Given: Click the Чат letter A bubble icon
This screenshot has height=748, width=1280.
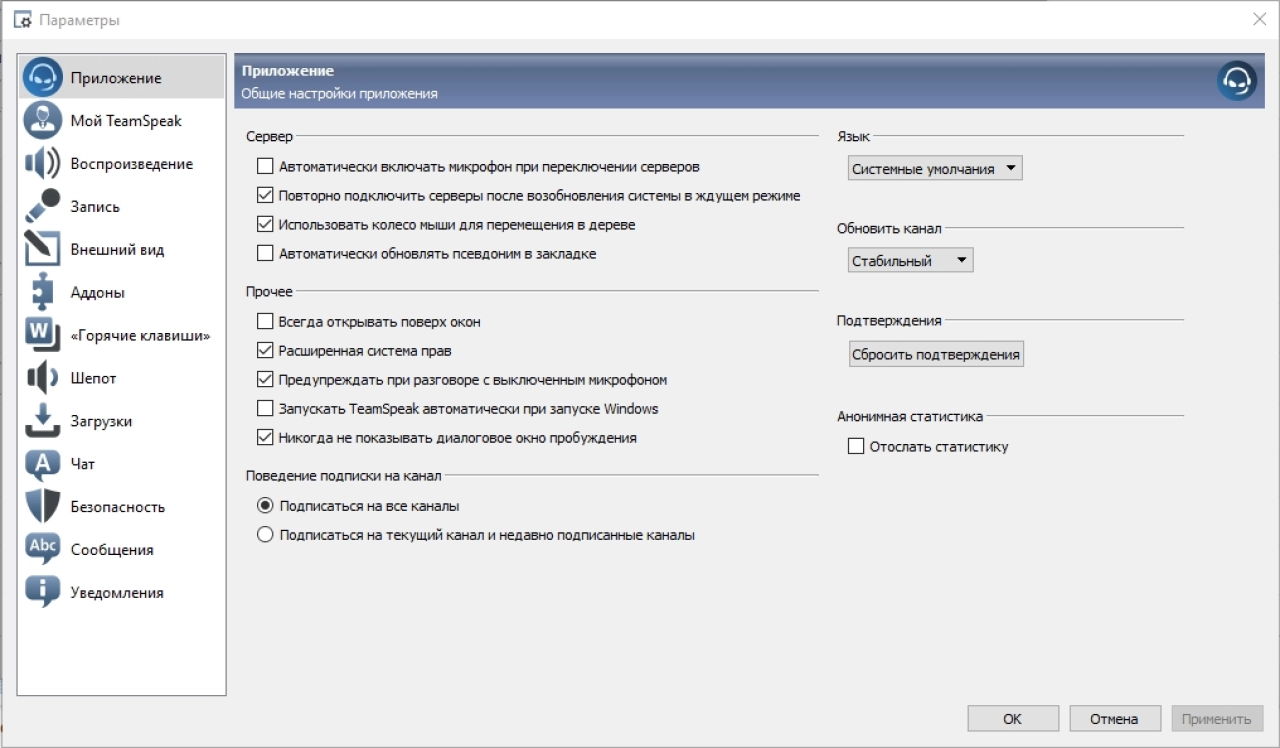Looking at the screenshot, I should pyautogui.click(x=43, y=464).
